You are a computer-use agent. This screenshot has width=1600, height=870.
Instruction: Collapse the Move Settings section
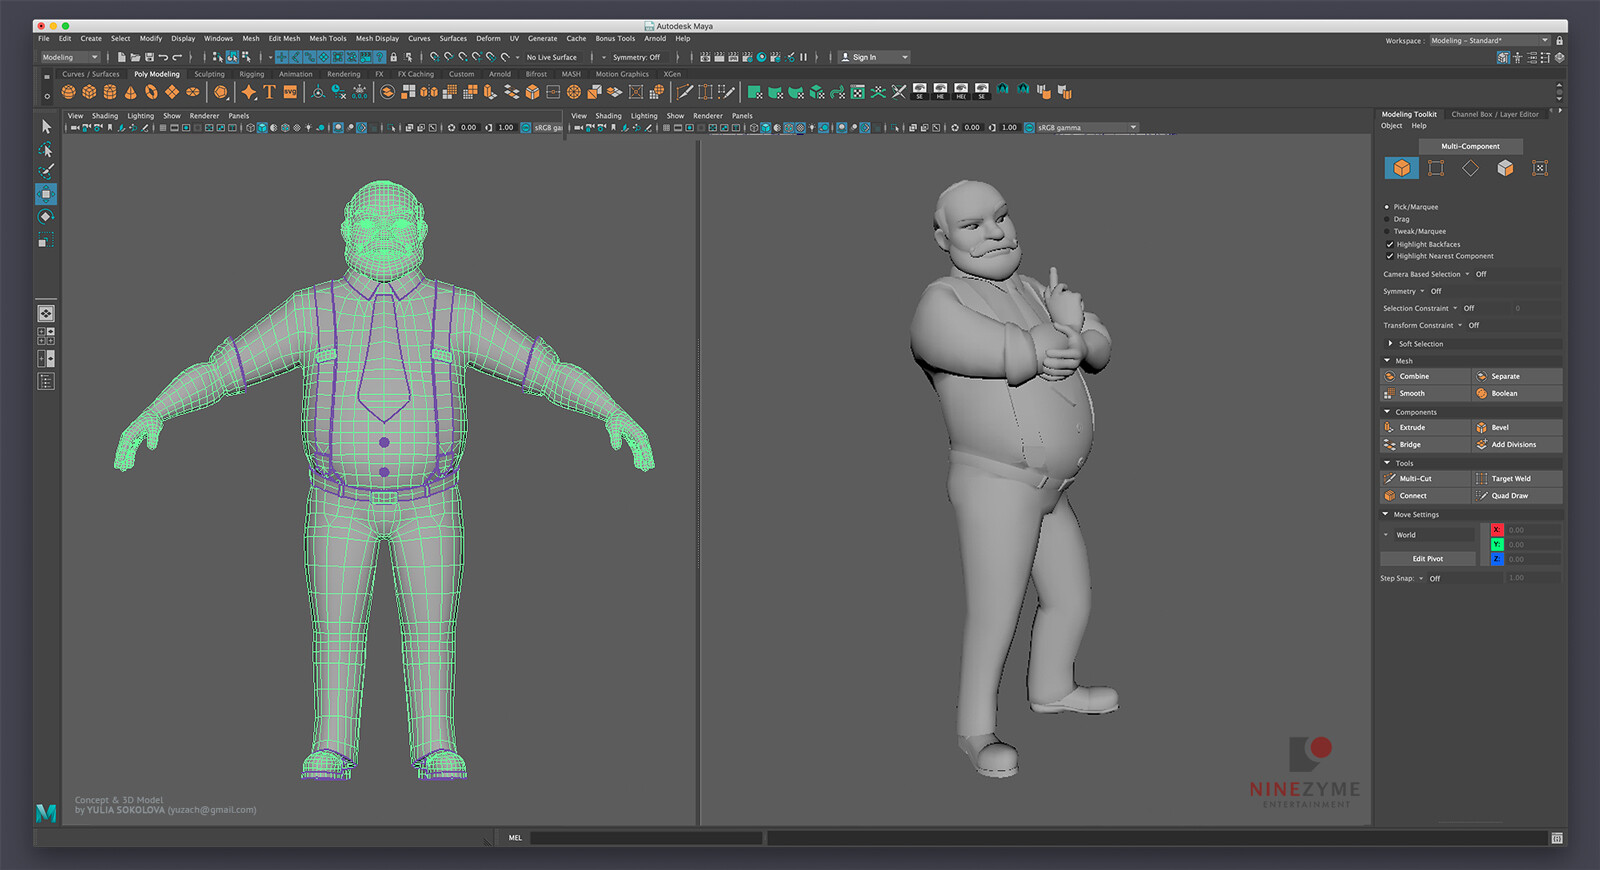tap(1387, 515)
